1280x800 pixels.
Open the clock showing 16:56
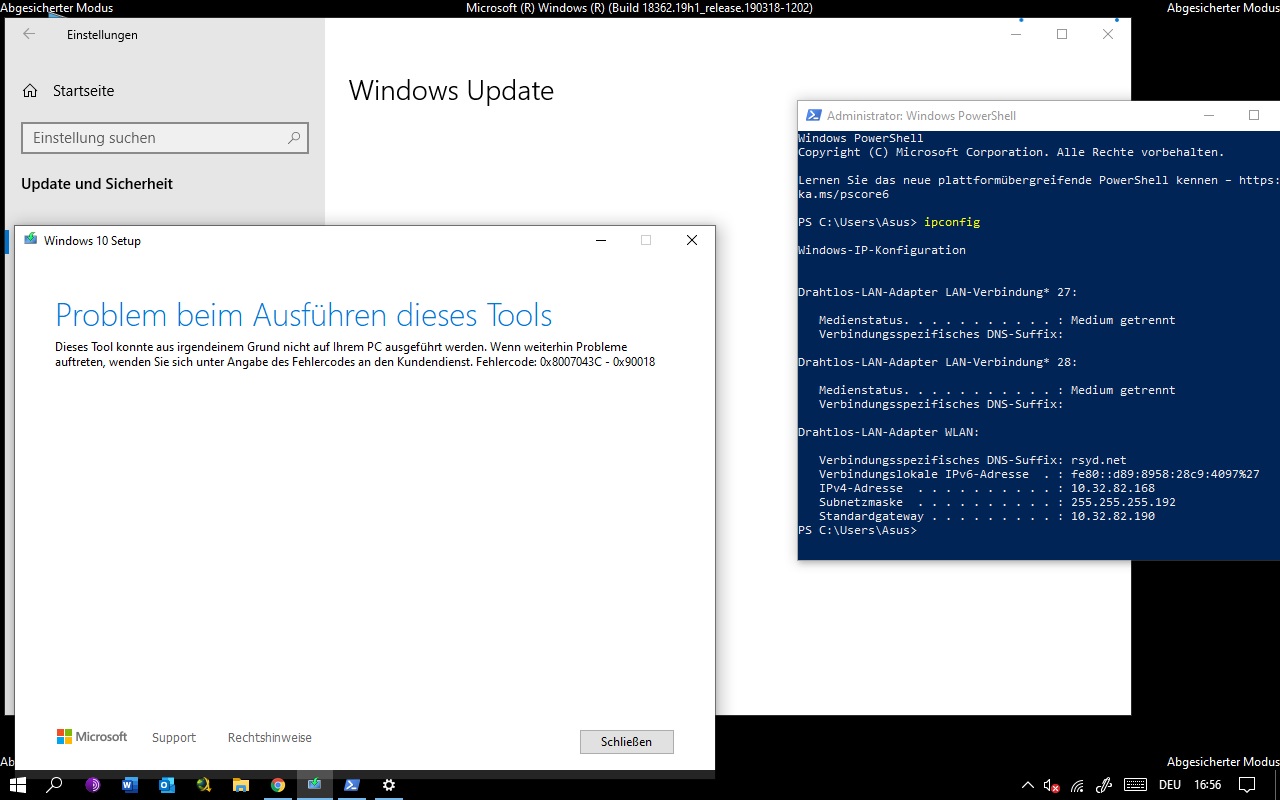click(x=1208, y=785)
